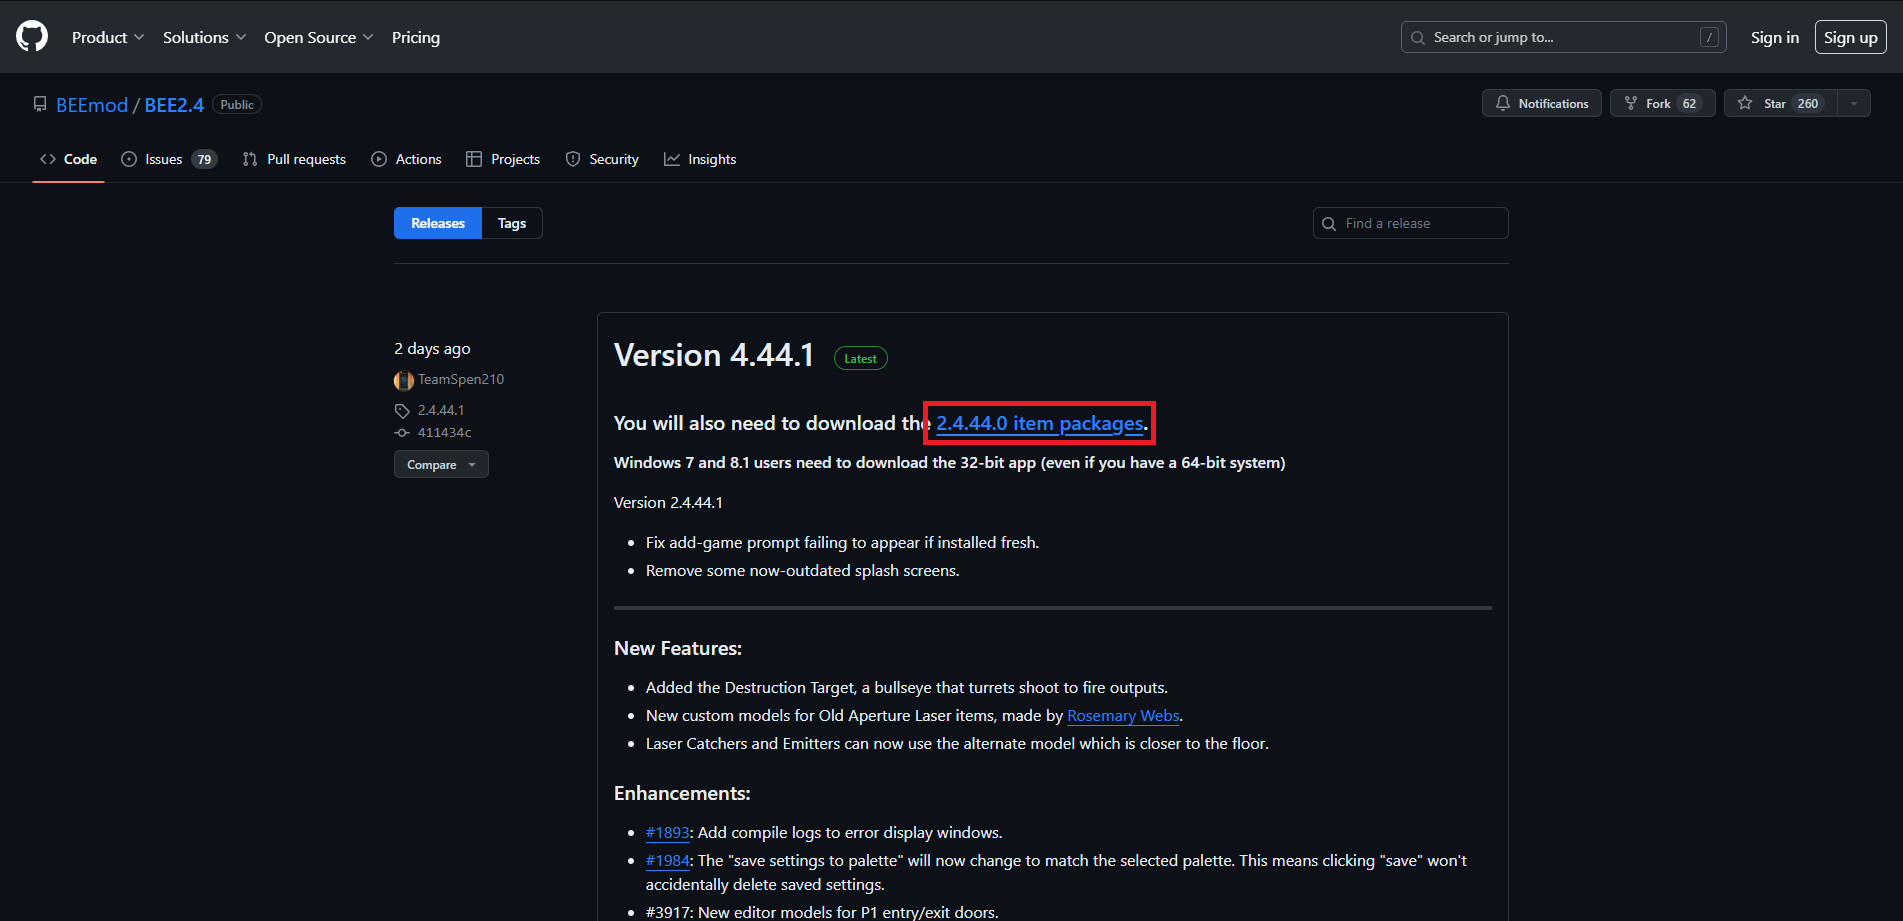1903x921 pixels.
Task: Expand the Product menu
Action: coord(108,37)
